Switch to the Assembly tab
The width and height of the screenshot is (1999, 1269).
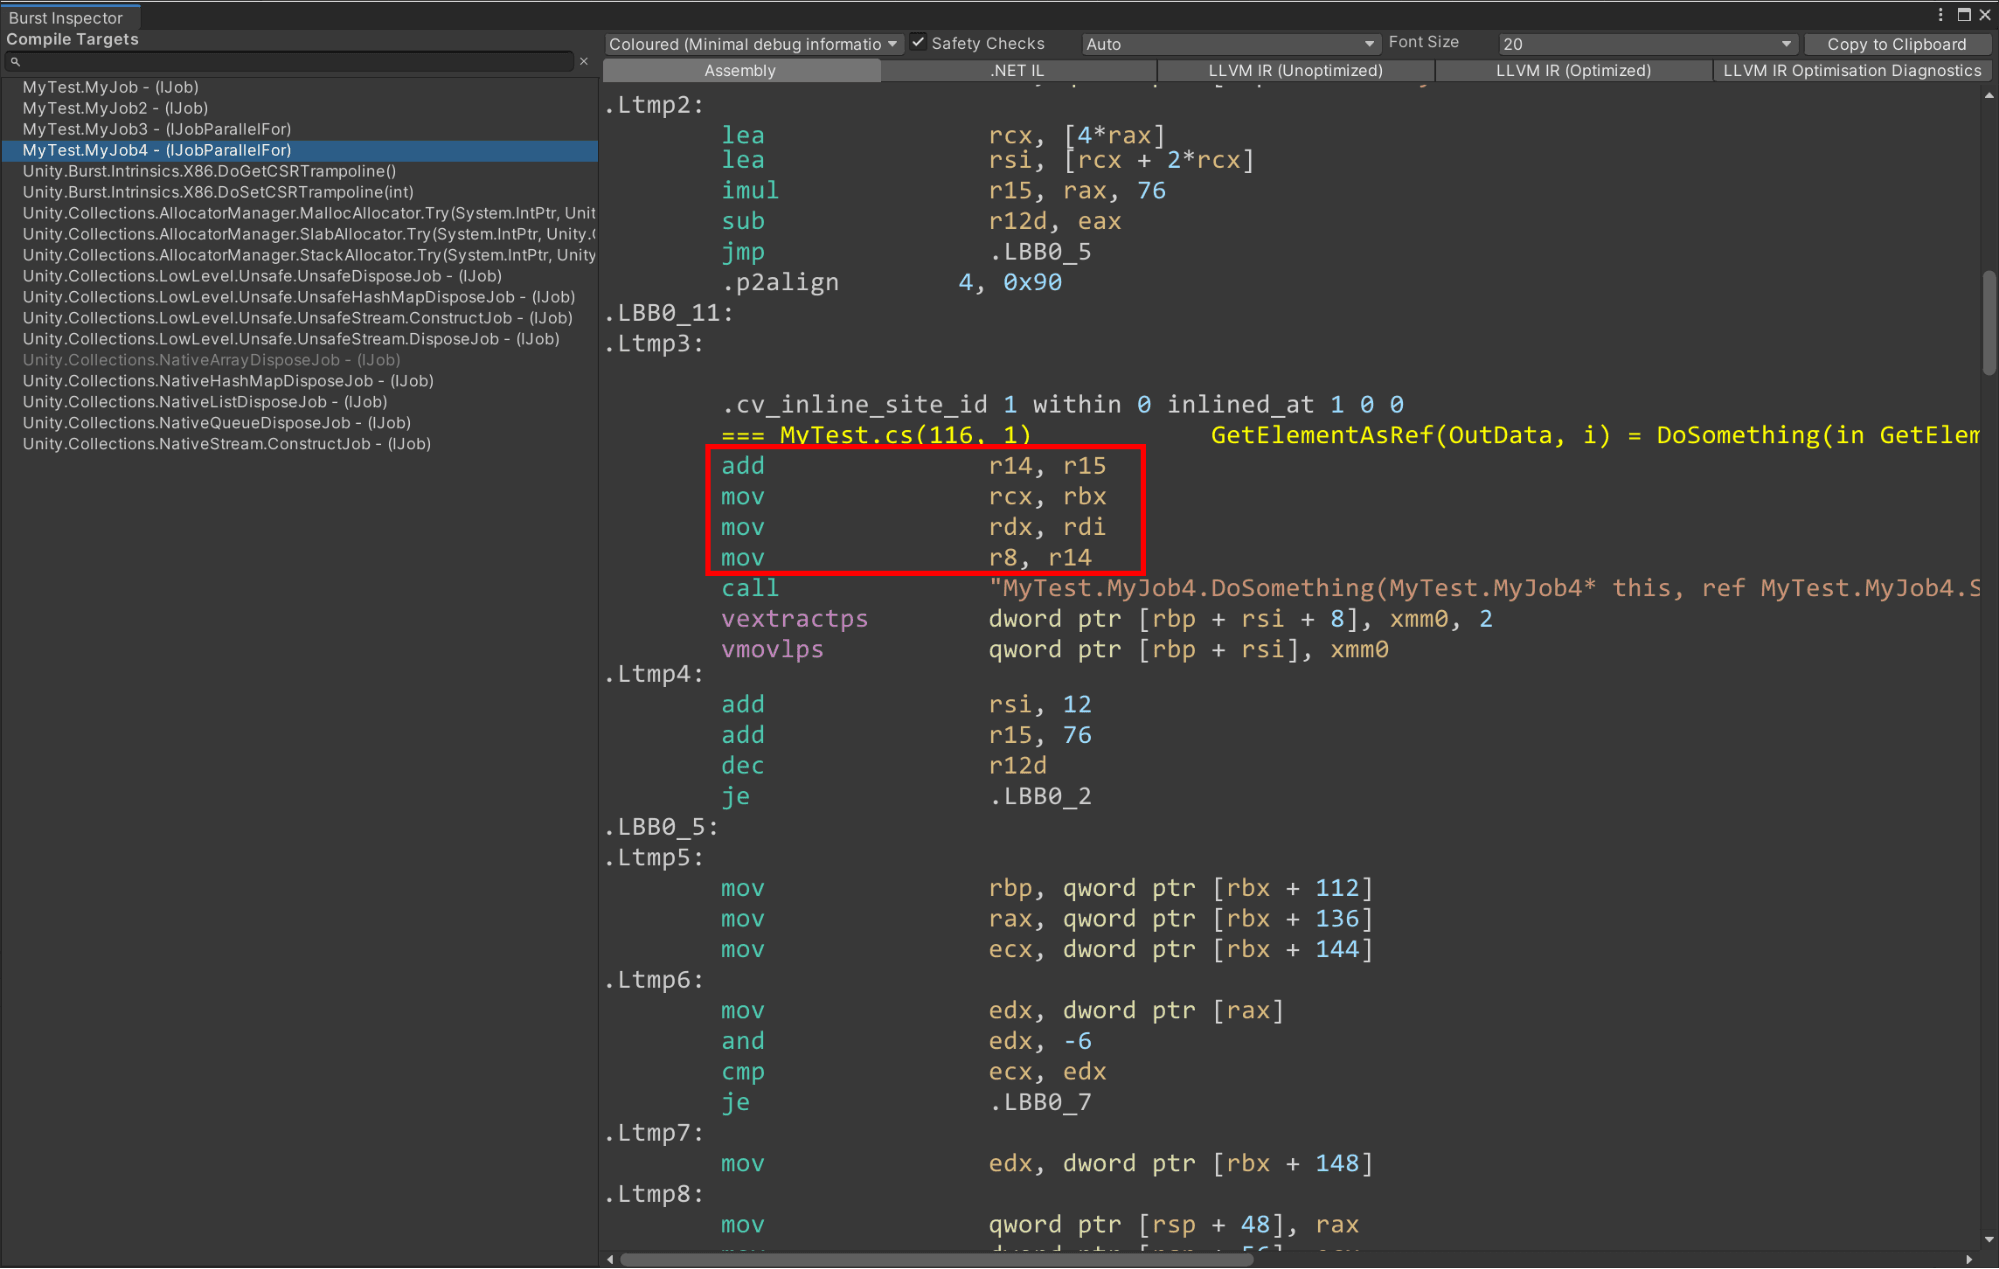point(741,70)
